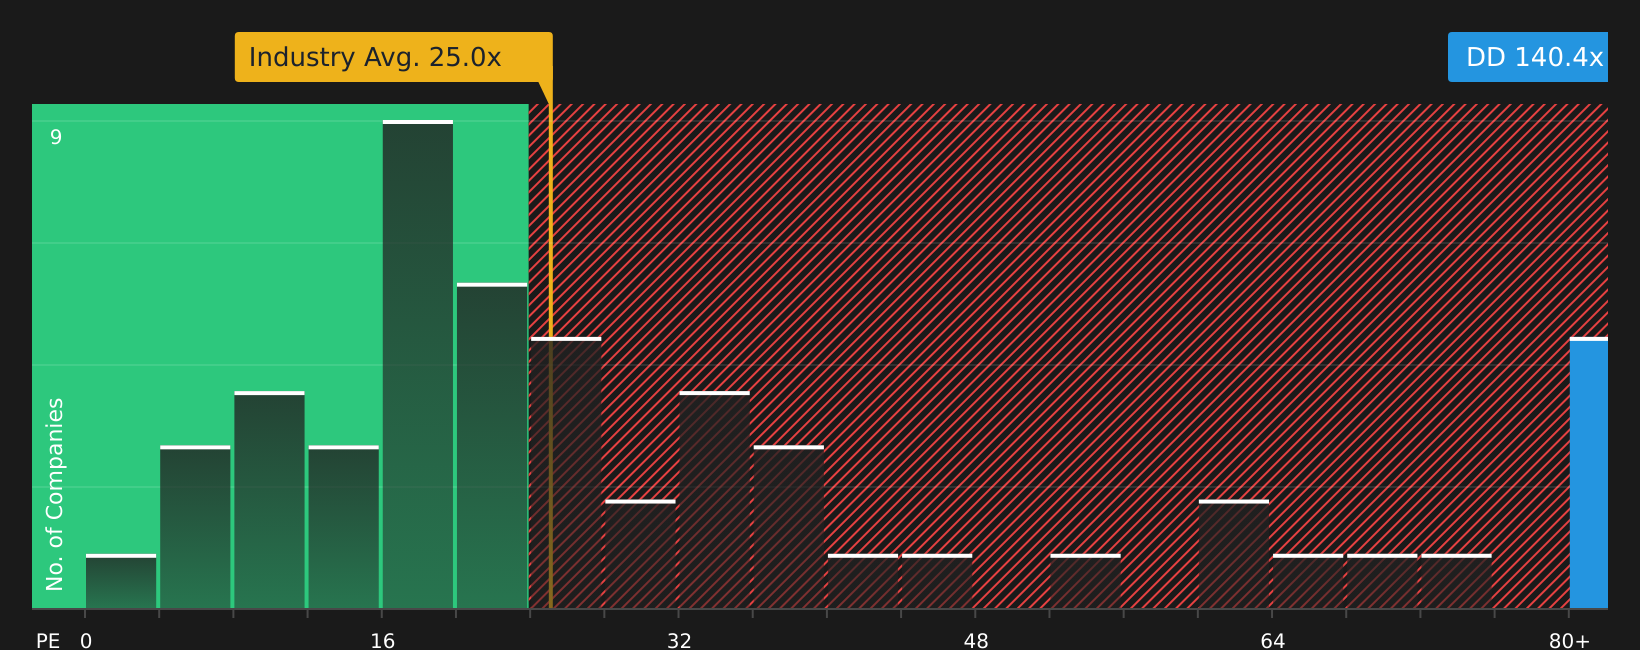1640x650 pixels.
Task: Select the blue DD bar at 80+
Action: (x=1589, y=473)
